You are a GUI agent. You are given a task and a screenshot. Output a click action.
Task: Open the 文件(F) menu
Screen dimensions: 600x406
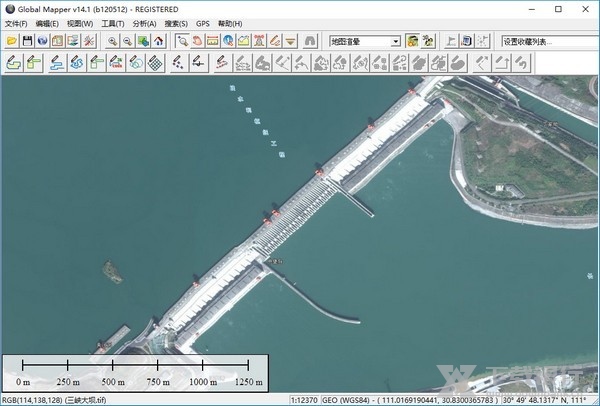(17, 23)
